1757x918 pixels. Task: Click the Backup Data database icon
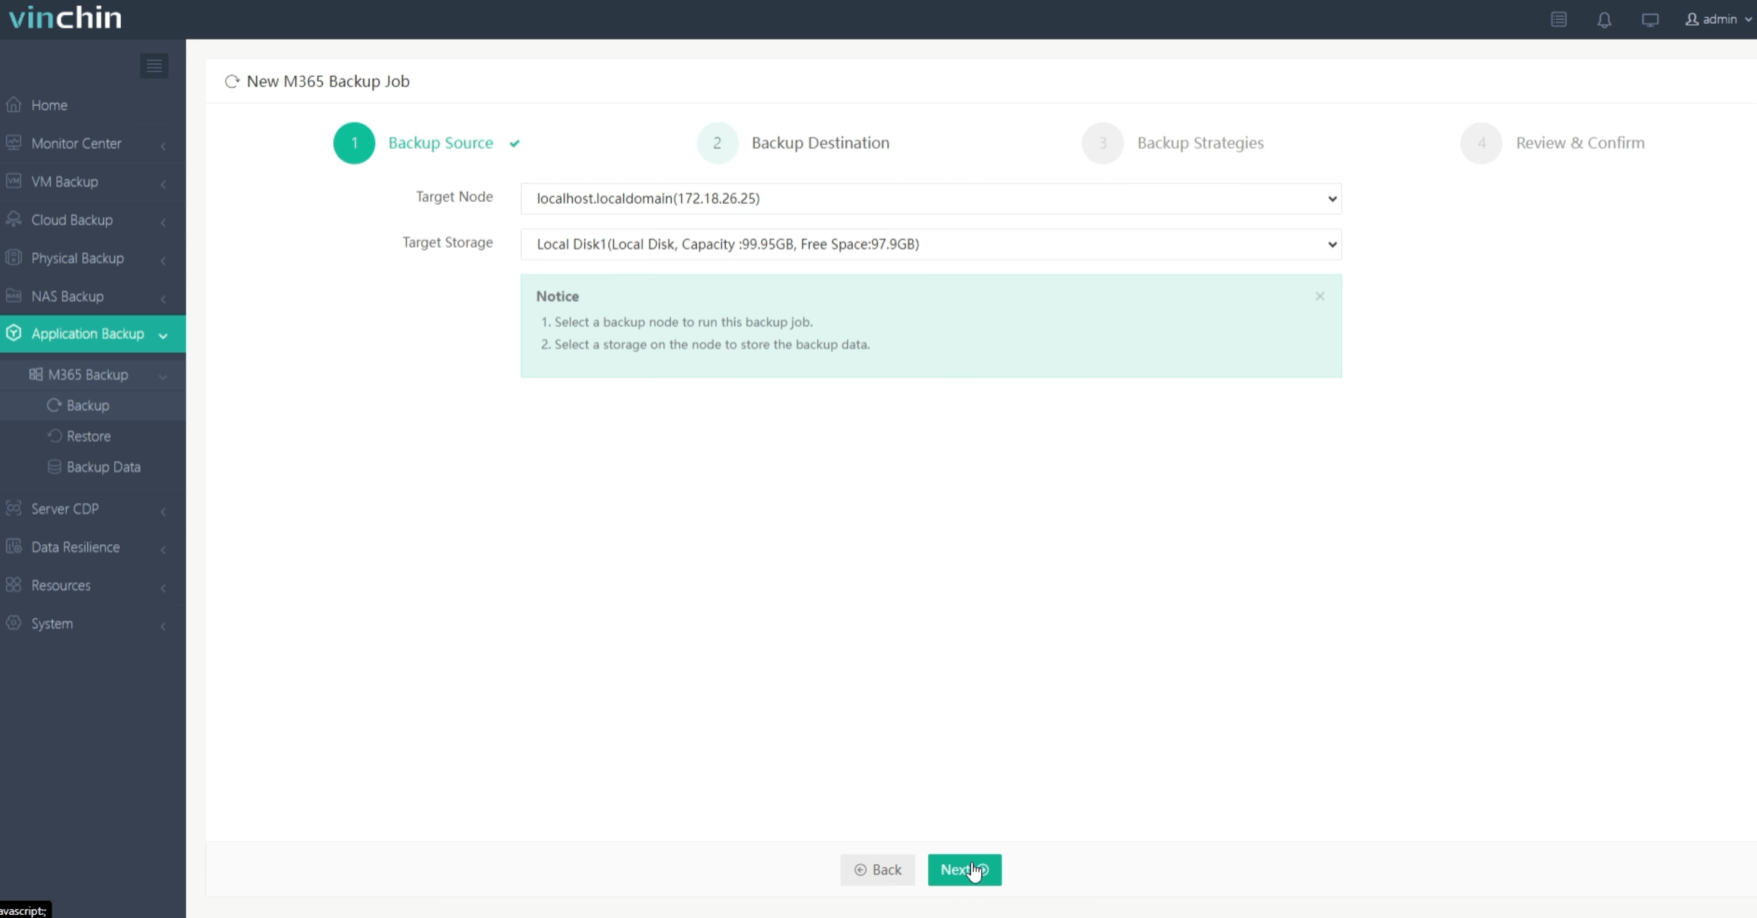coord(54,467)
